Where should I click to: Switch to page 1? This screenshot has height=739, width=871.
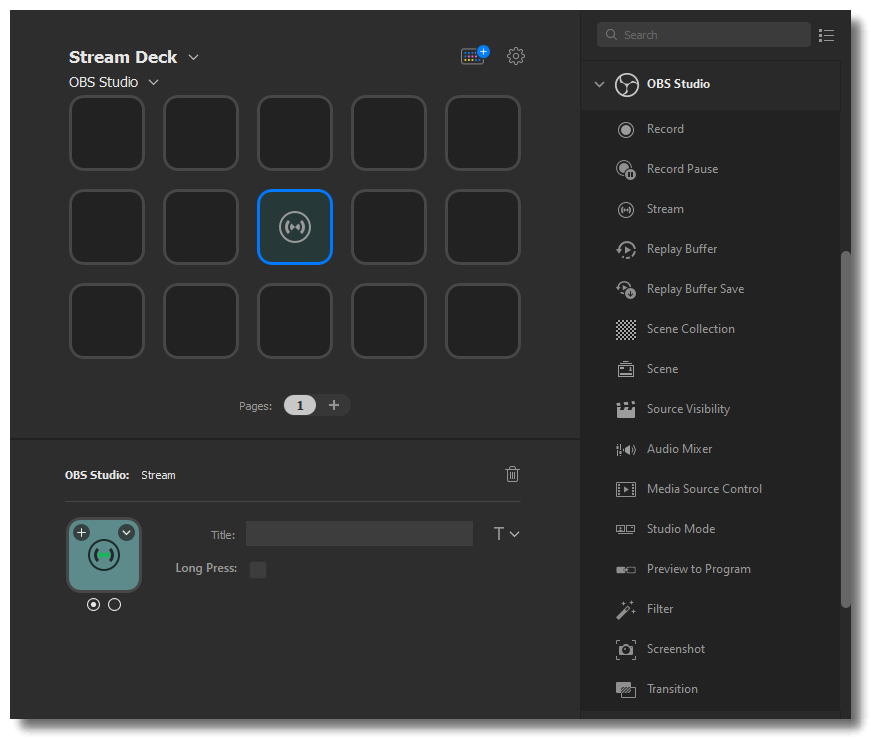tap(300, 406)
